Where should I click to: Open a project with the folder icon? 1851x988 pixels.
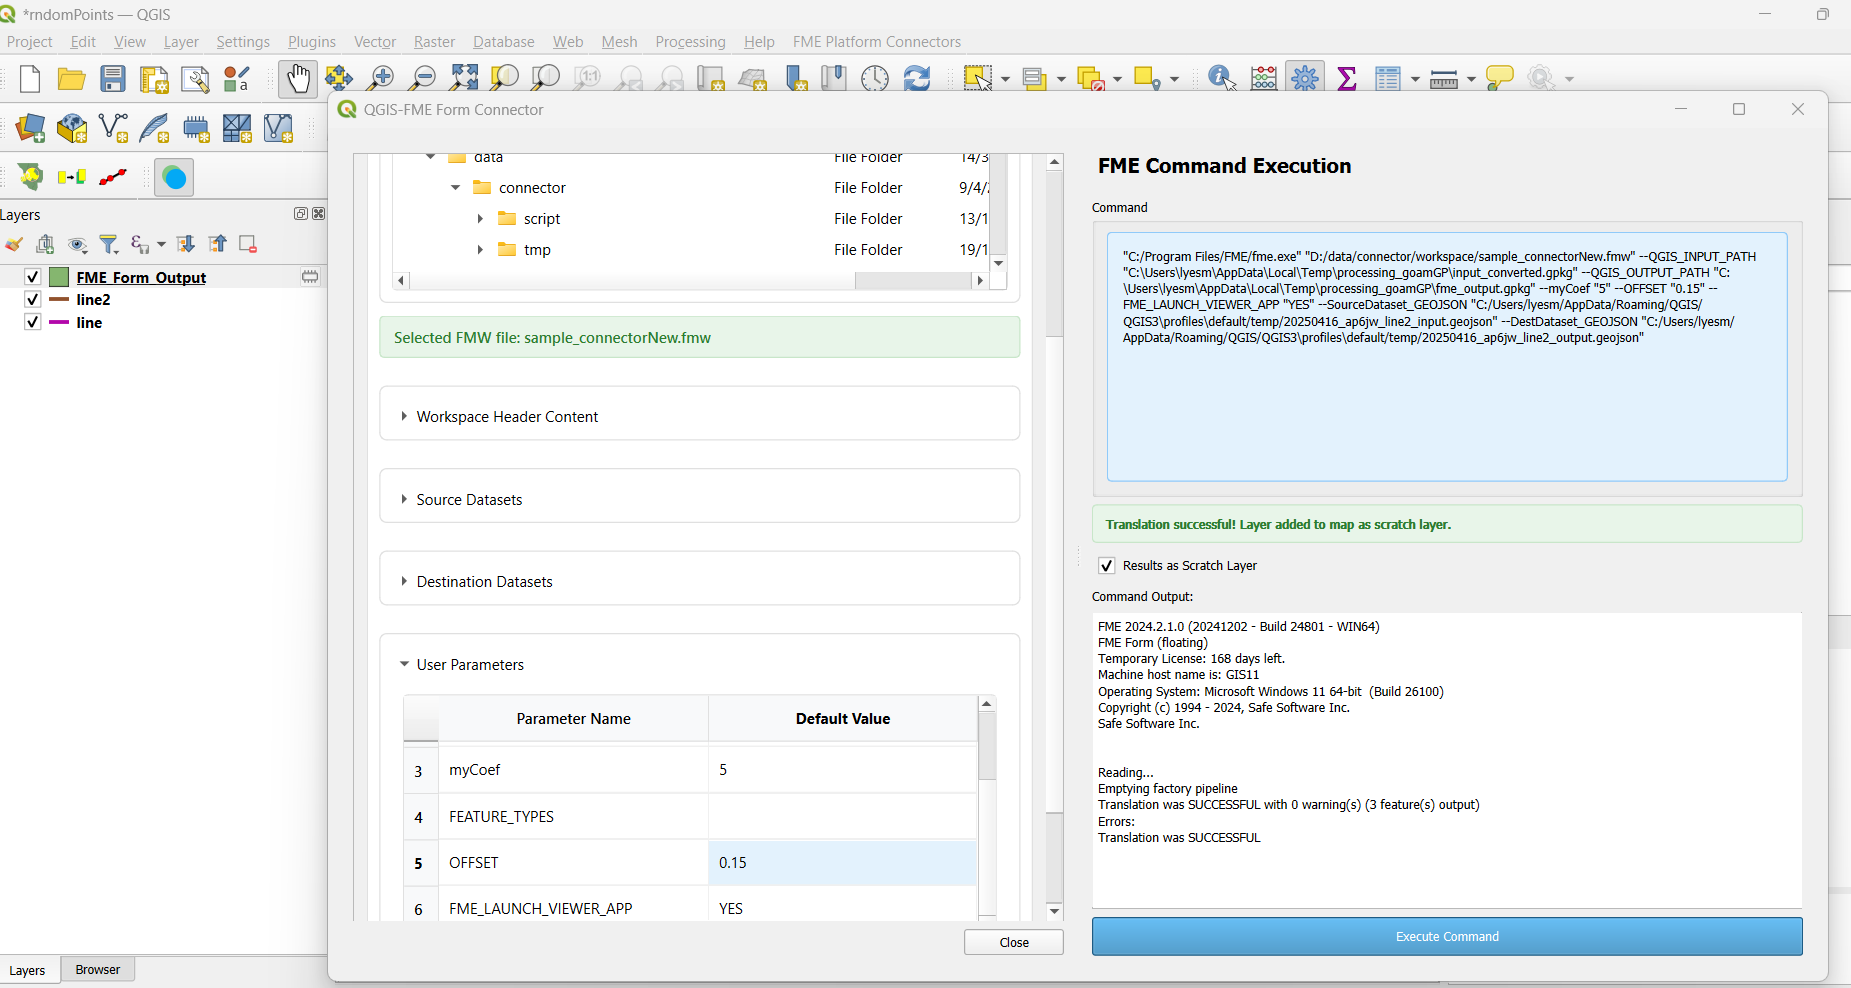tap(71, 79)
